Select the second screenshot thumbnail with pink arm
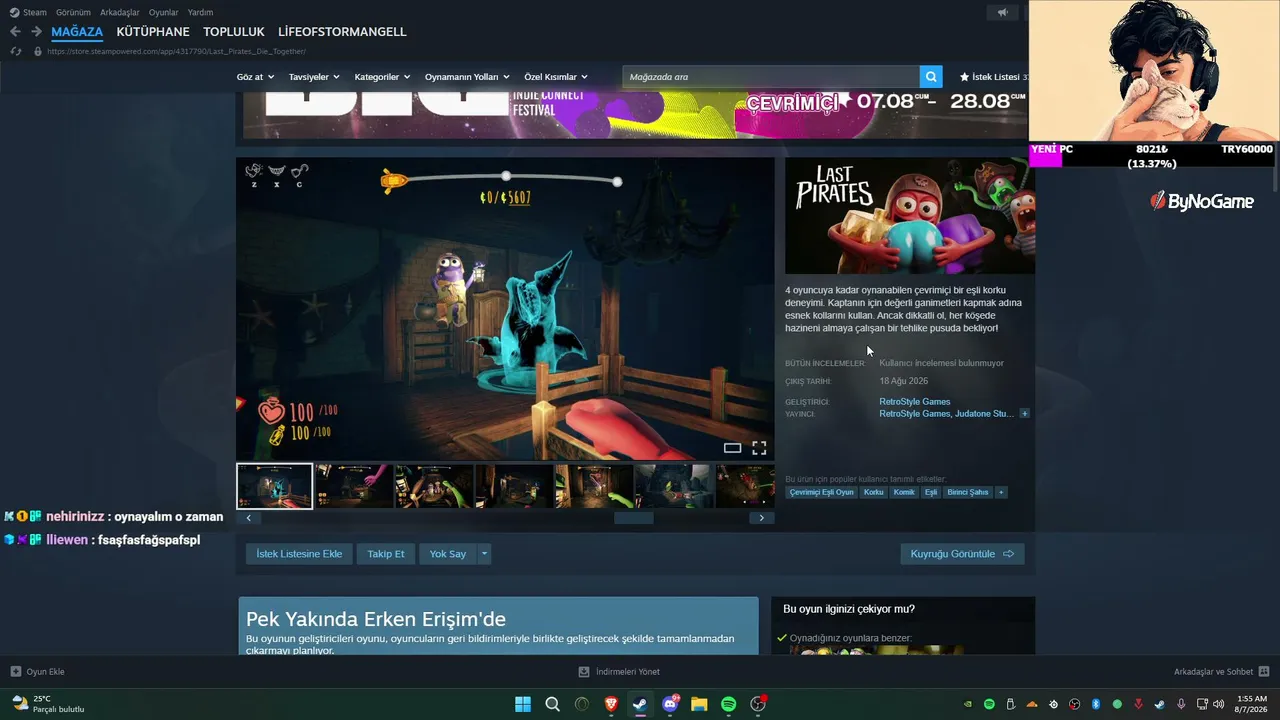Screen dimensions: 1280x720 pyautogui.click(x=354, y=486)
